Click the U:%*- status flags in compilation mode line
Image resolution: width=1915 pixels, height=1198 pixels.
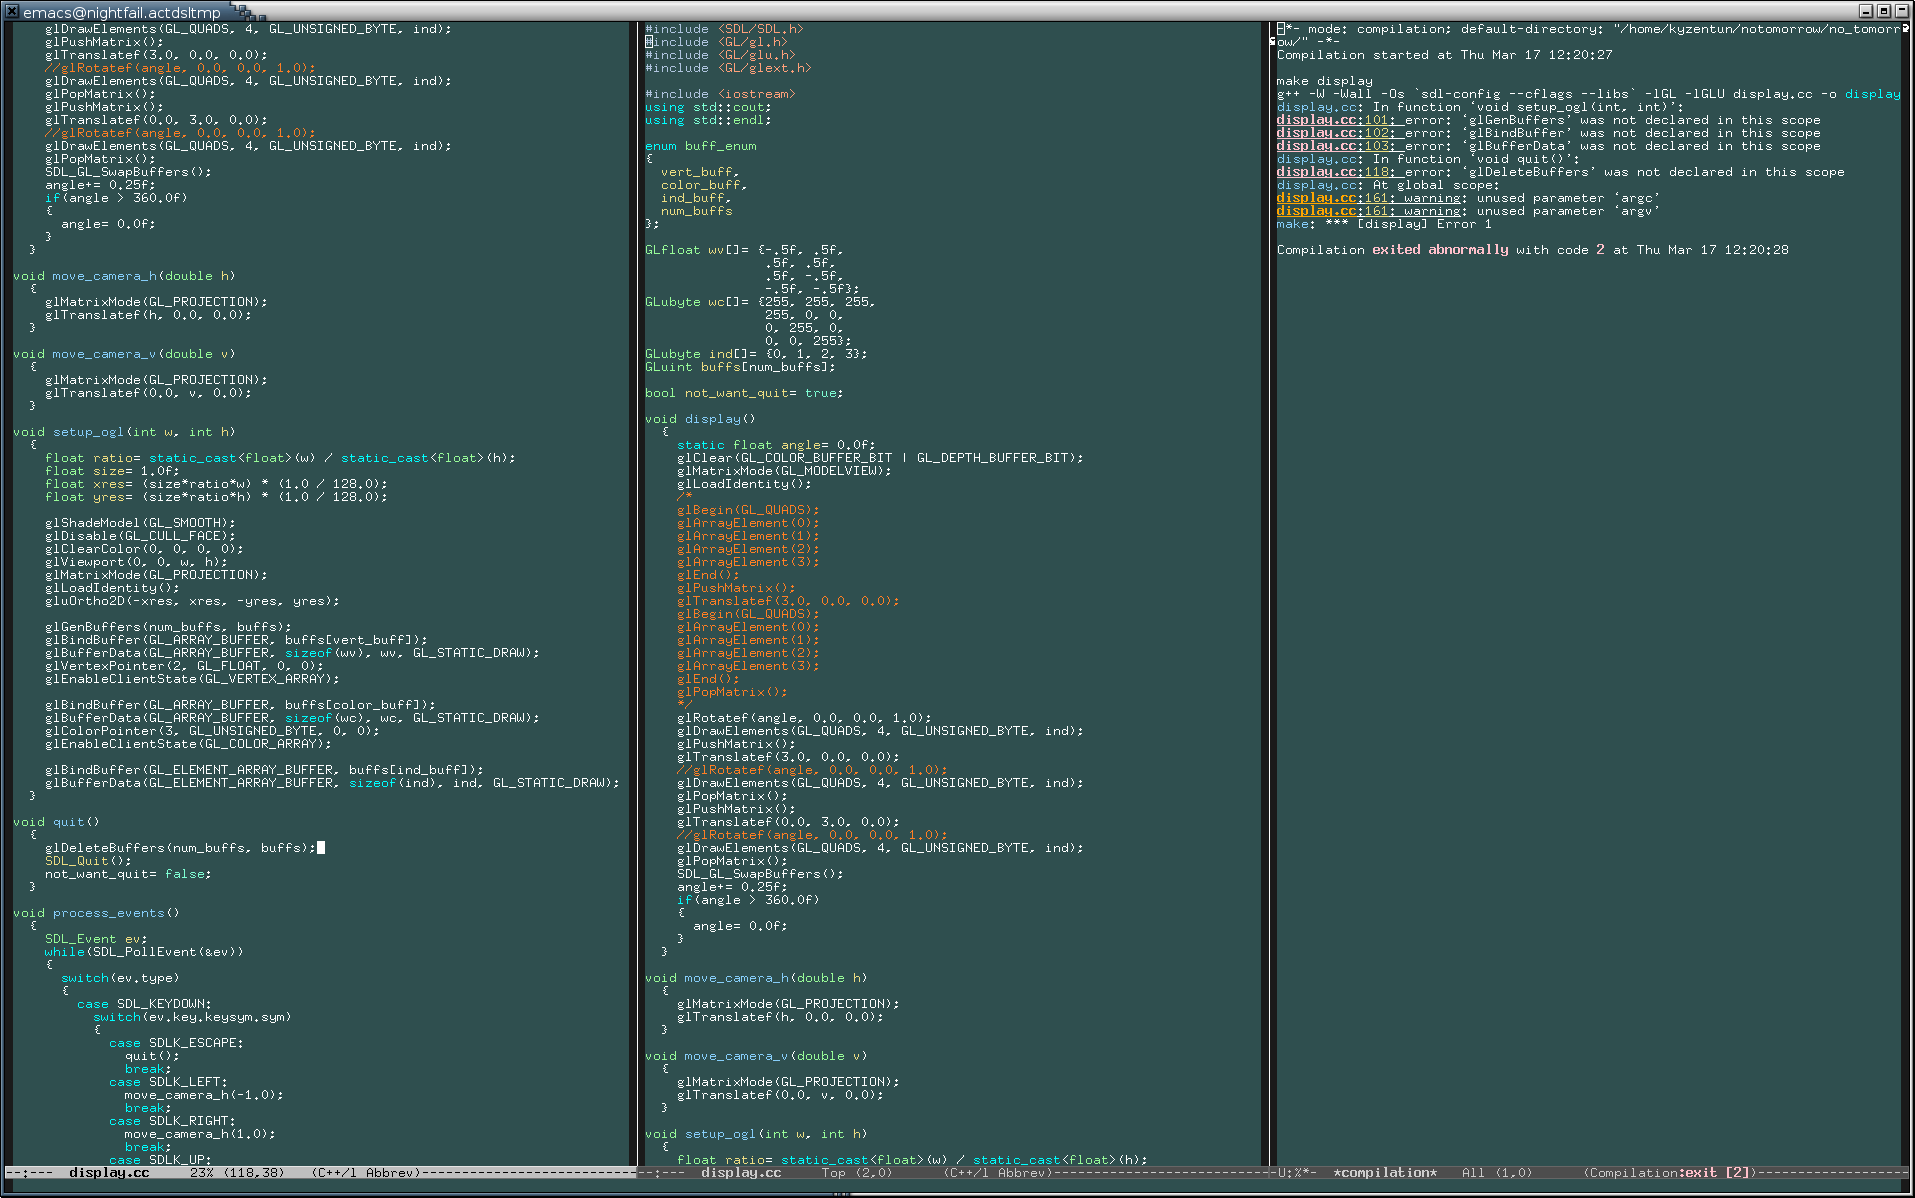(x=1297, y=1173)
